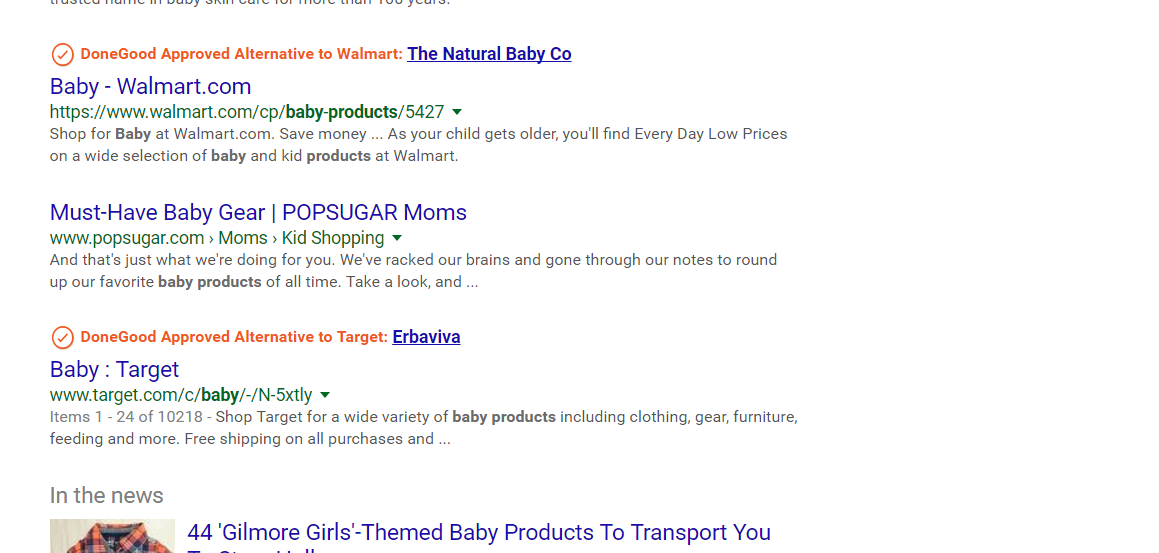Open the 'Gilmore Girls'-Themed Baby Products headline
The height and width of the screenshot is (553, 1159).
pos(479,533)
